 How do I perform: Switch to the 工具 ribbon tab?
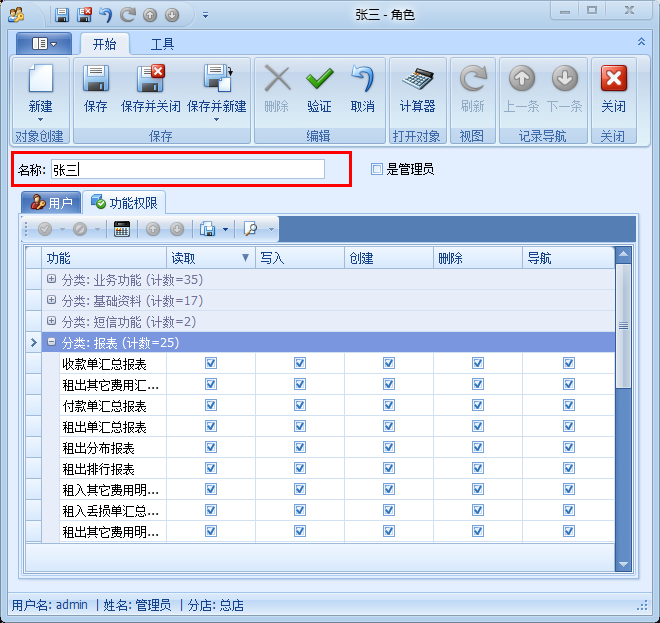coord(163,44)
